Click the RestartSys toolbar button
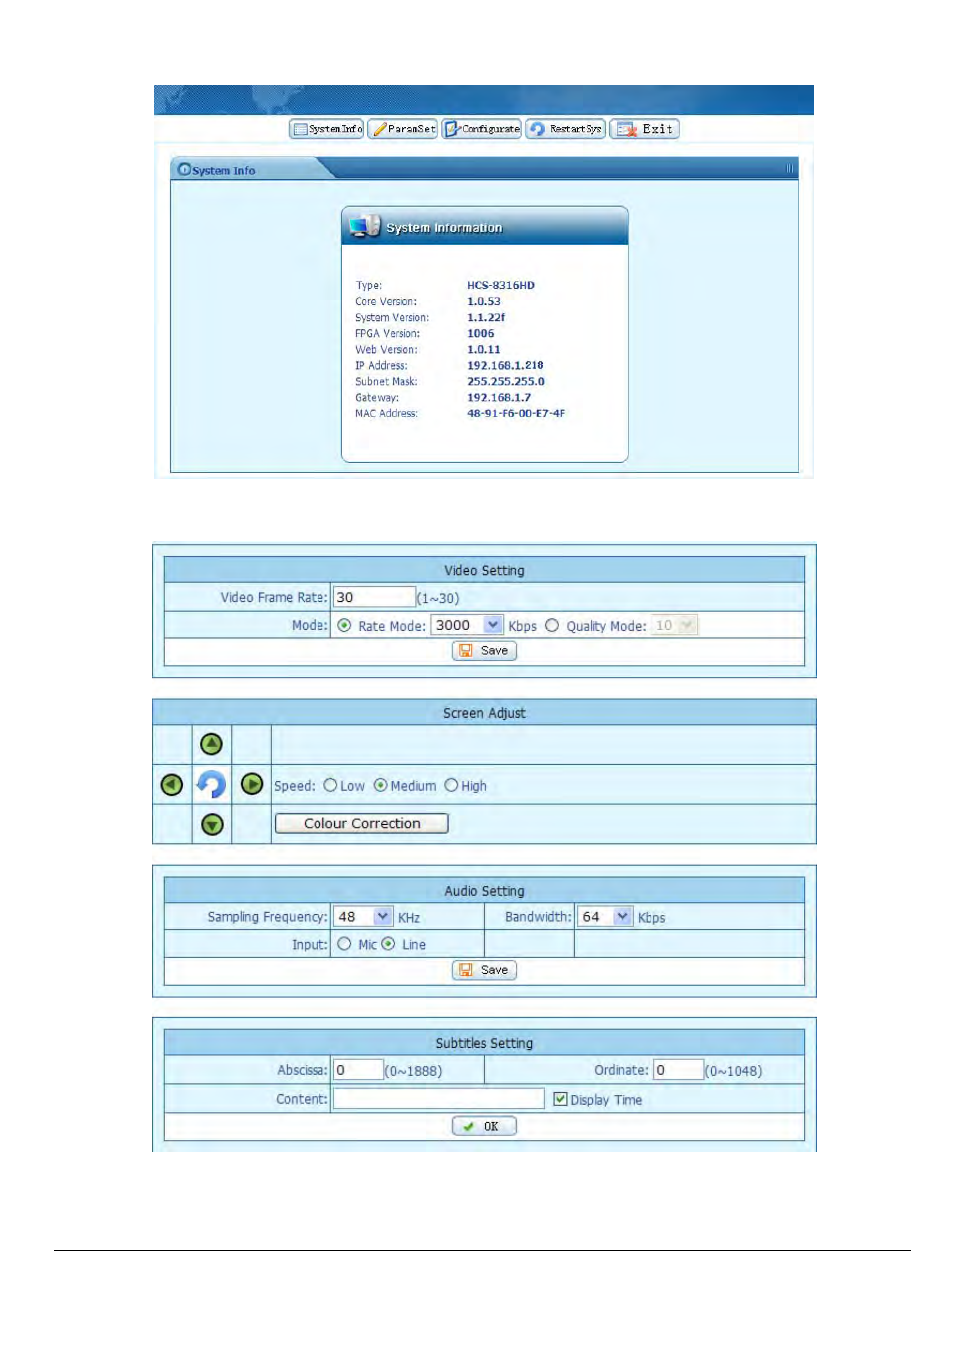 (x=566, y=129)
